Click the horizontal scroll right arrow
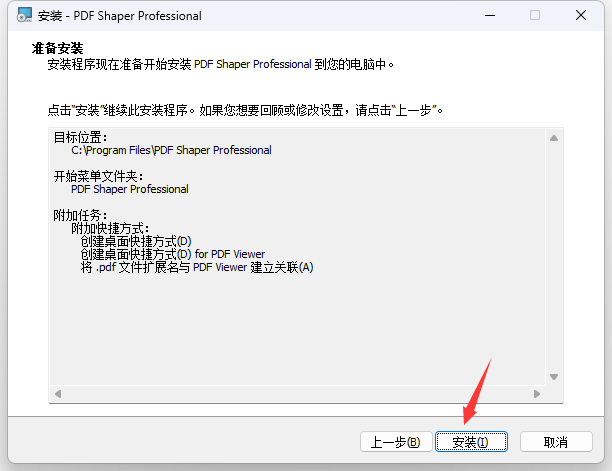This screenshot has height=471, width=612. click(x=537, y=394)
